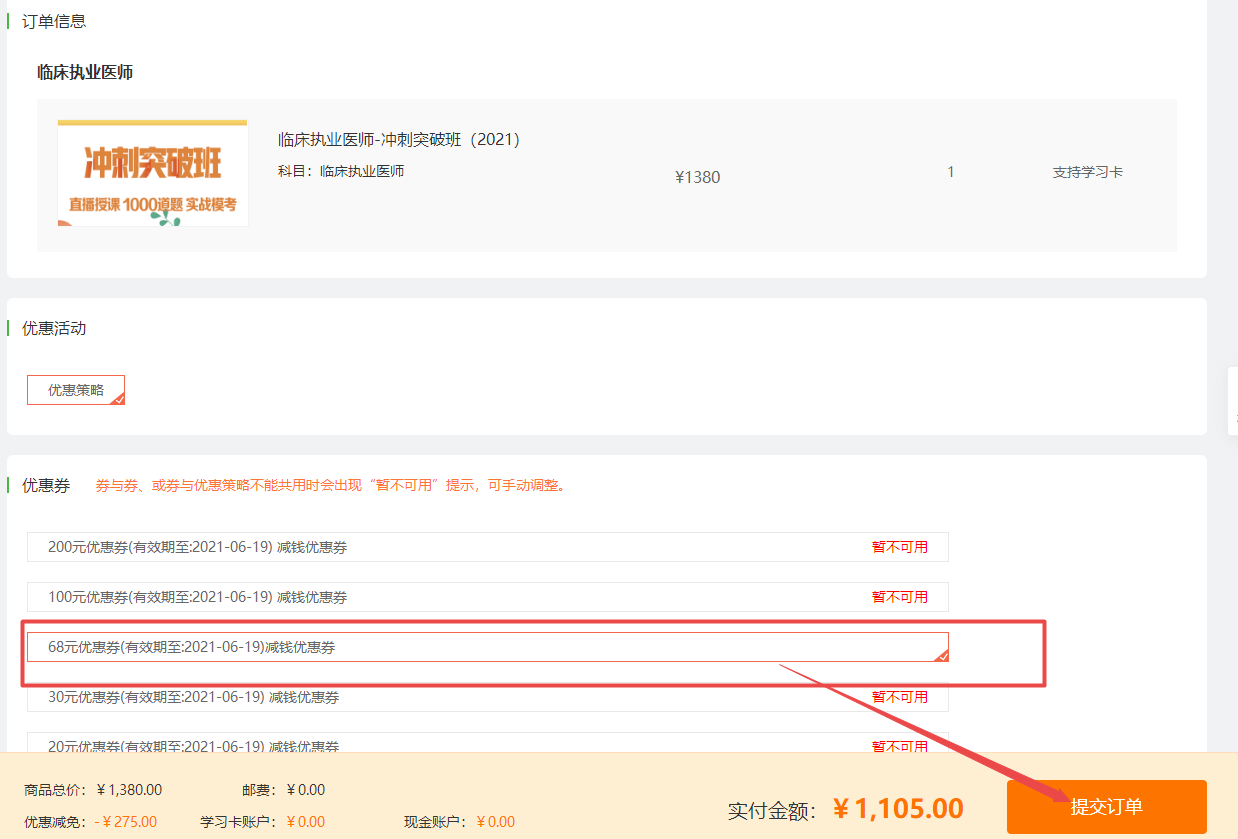Click the 临床执业医师-冲刺突破班（2021）course title
The height and width of the screenshot is (839, 1238).
[399, 140]
